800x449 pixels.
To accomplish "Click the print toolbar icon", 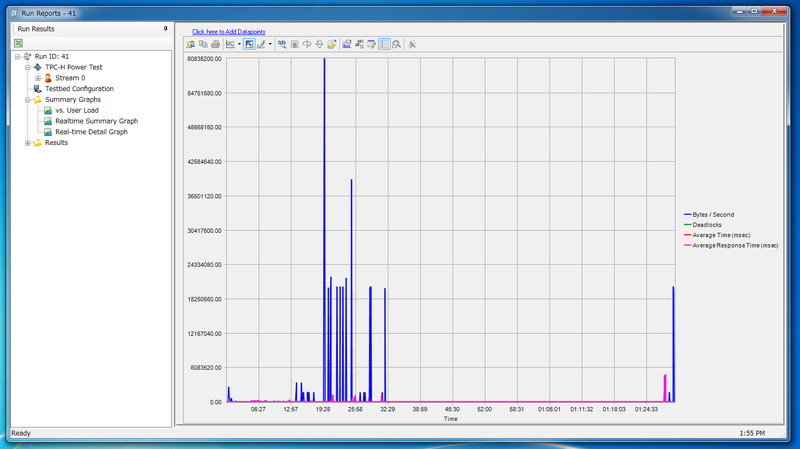I will pos(215,44).
